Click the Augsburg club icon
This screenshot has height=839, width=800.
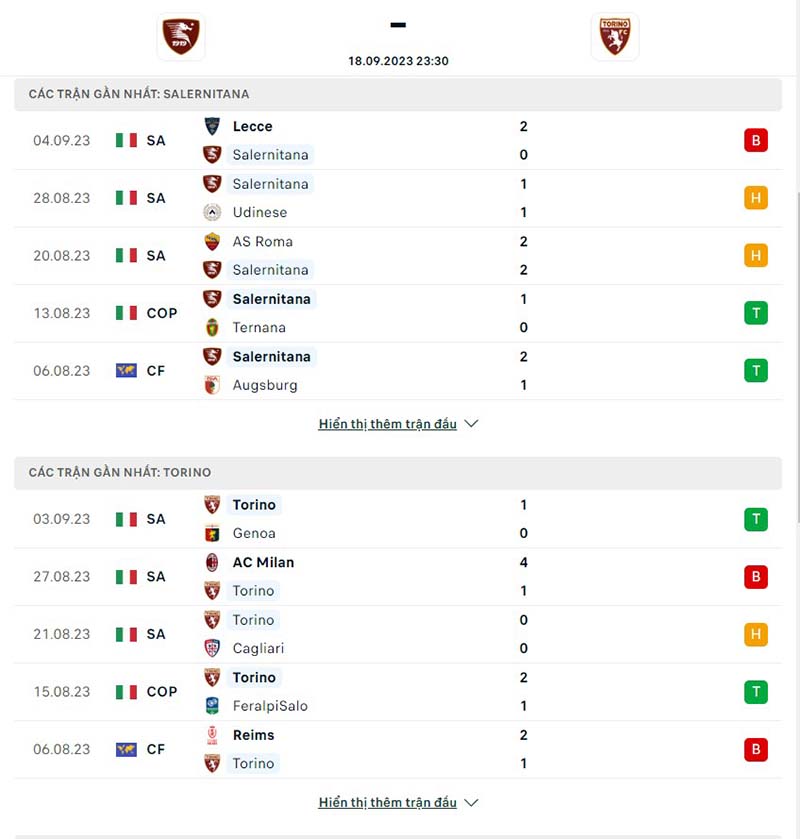tap(212, 385)
